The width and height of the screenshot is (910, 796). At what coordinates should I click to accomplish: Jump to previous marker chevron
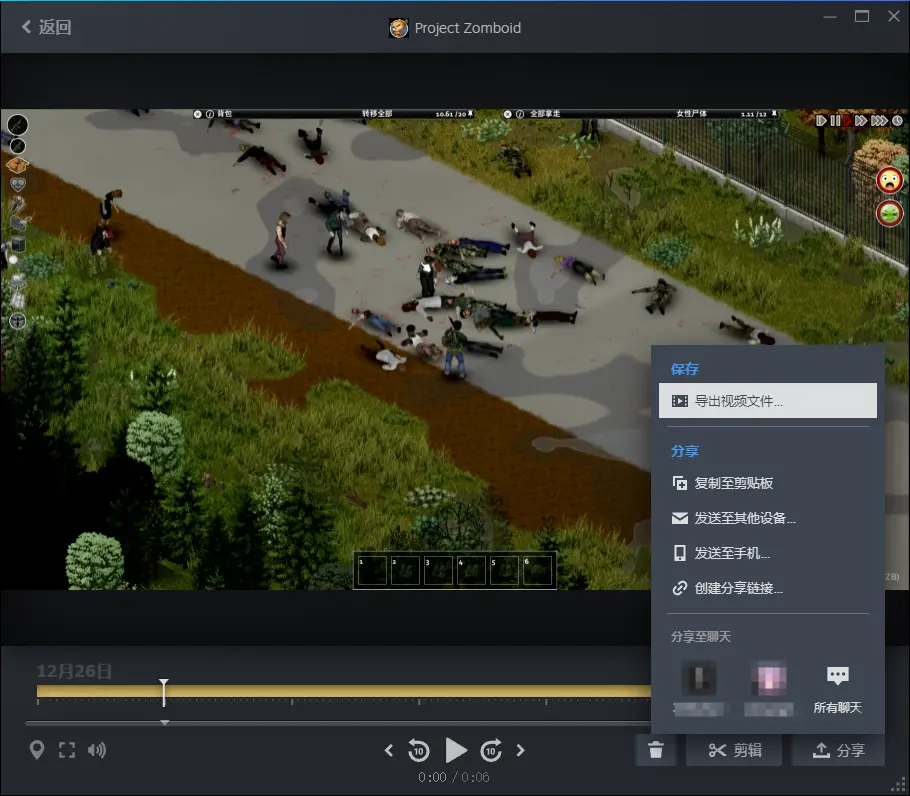(389, 750)
